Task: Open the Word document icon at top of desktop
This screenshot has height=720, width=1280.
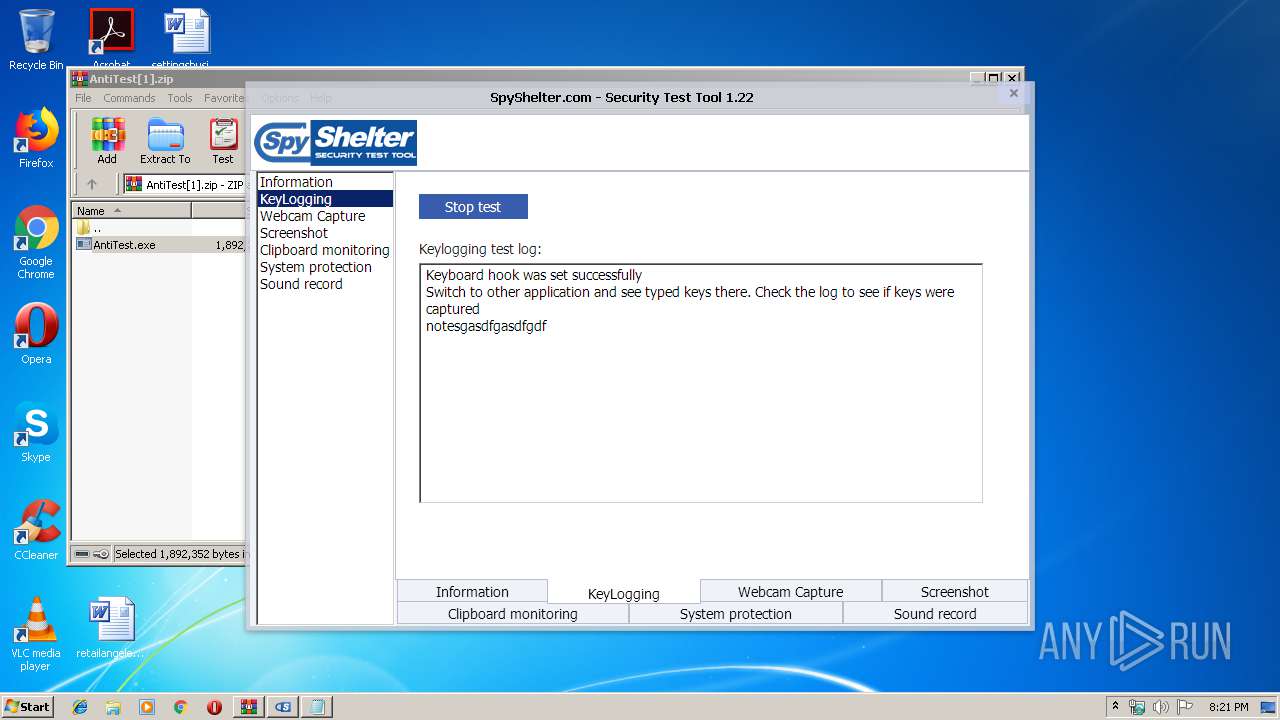Action: click(x=187, y=38)
